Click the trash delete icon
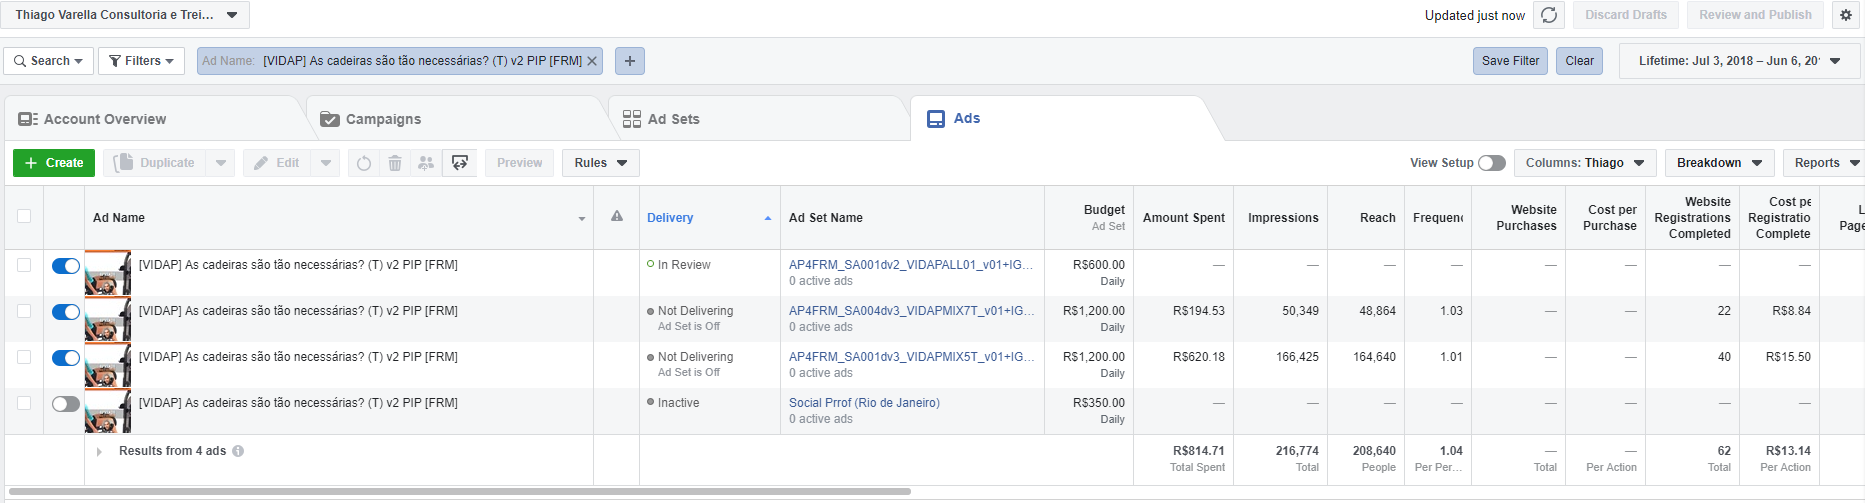 click(395, 163)
